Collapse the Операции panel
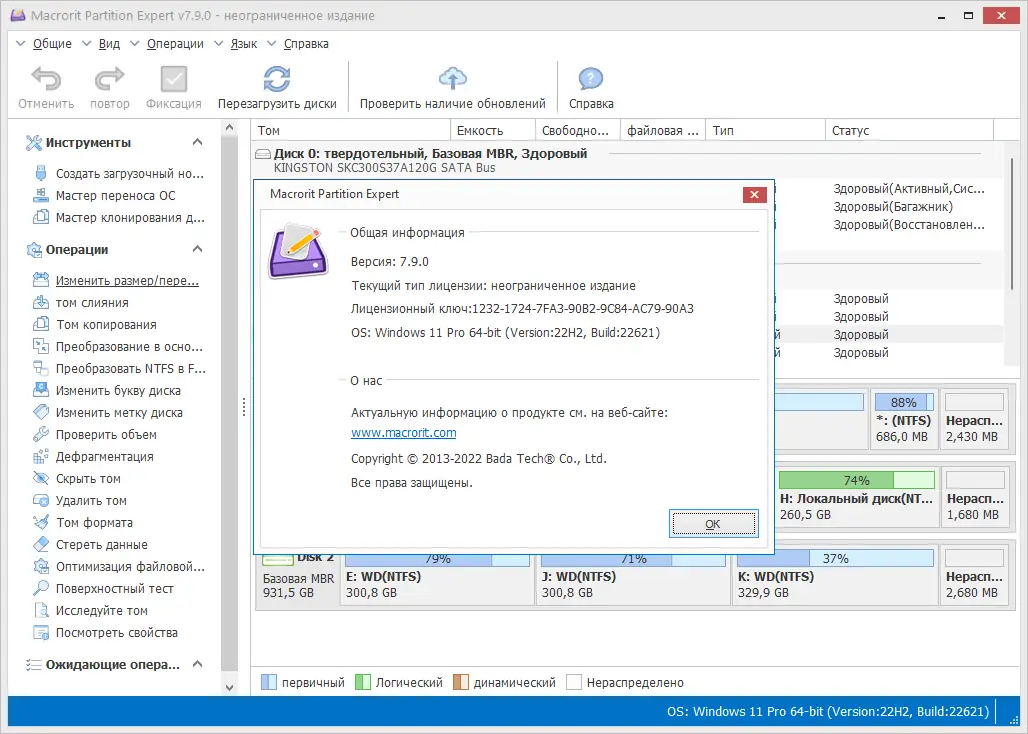 pos(196,249)
